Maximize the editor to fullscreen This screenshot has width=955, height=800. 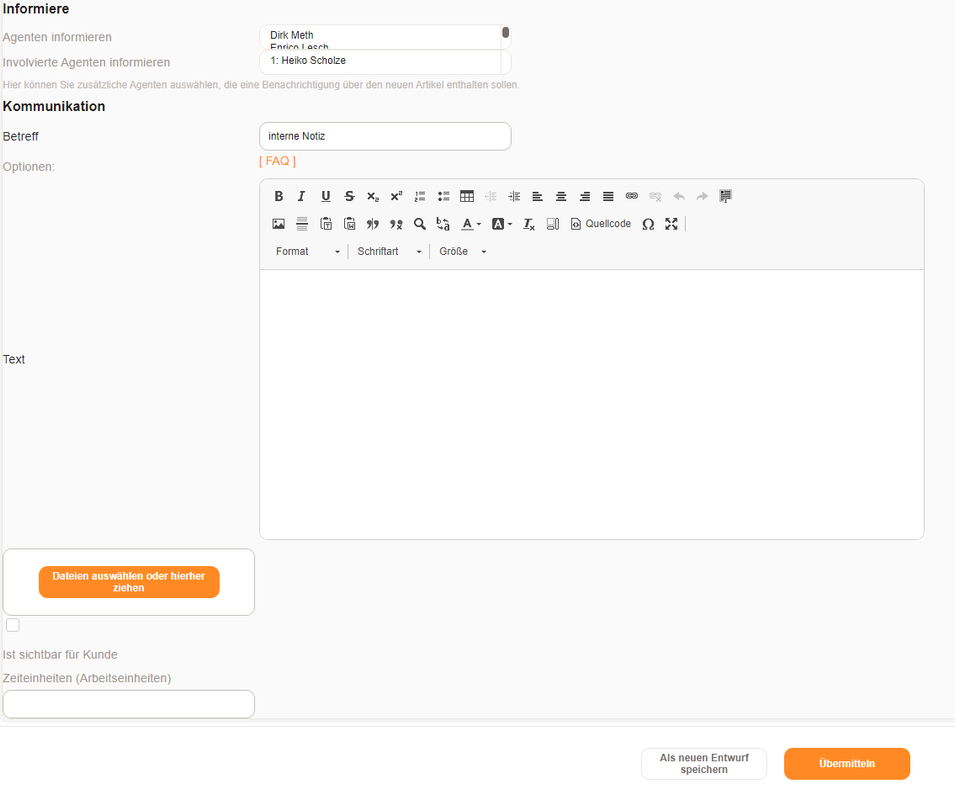(x=671, y=224)
